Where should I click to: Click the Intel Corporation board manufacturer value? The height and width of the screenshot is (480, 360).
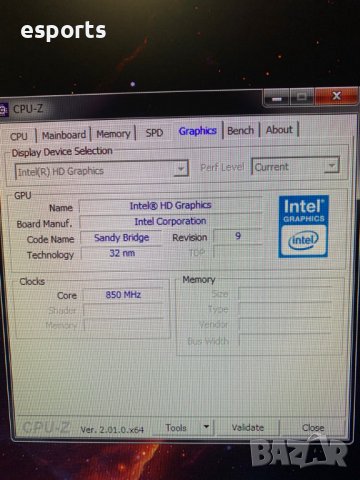tap(170, 221)
